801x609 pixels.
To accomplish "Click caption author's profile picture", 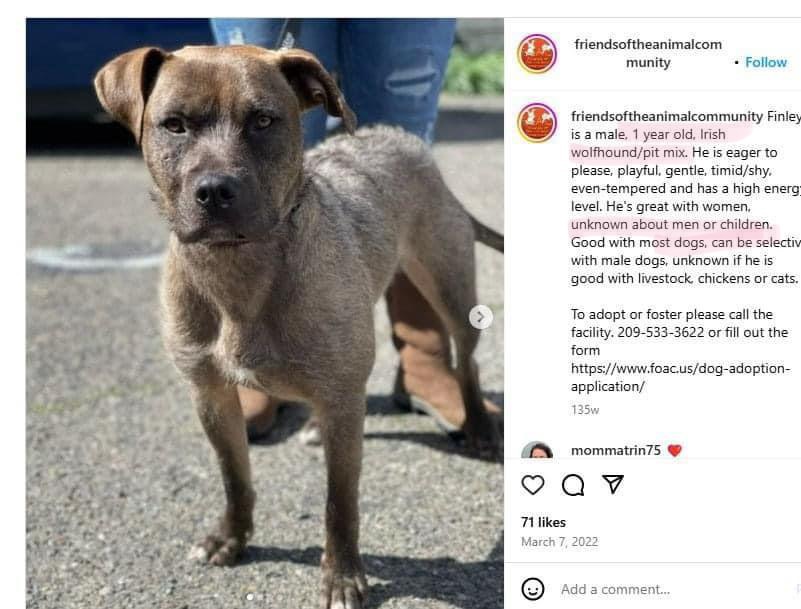I will tap(536, 123).
